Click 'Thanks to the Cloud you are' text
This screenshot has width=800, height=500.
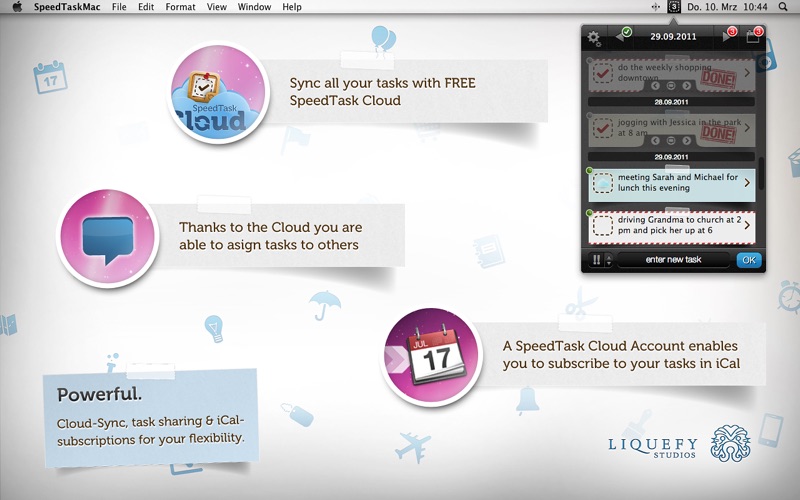click(x=270, y=228)
